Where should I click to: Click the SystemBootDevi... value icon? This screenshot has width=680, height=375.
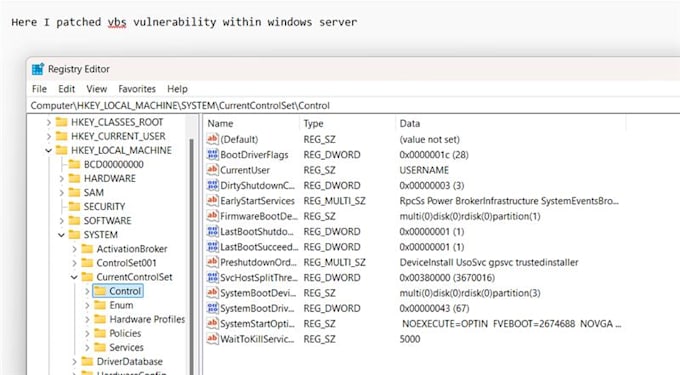212,293
